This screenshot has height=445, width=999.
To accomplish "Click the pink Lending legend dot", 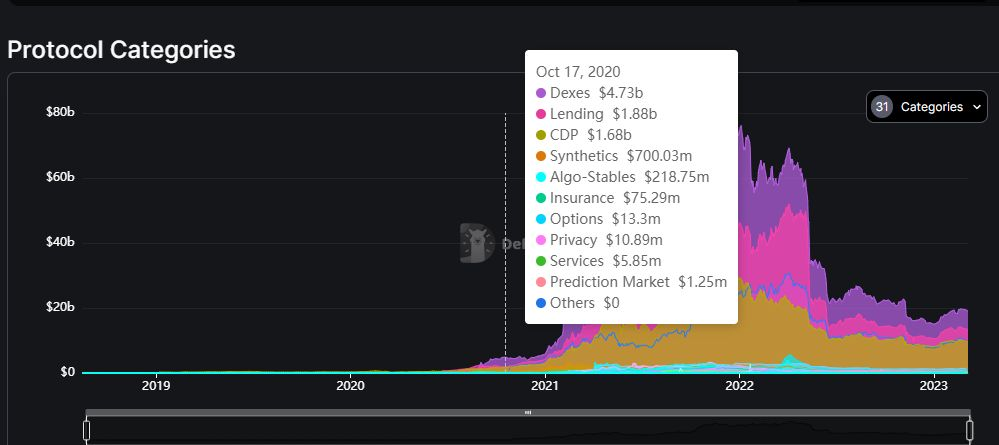I will pos(541,114).
